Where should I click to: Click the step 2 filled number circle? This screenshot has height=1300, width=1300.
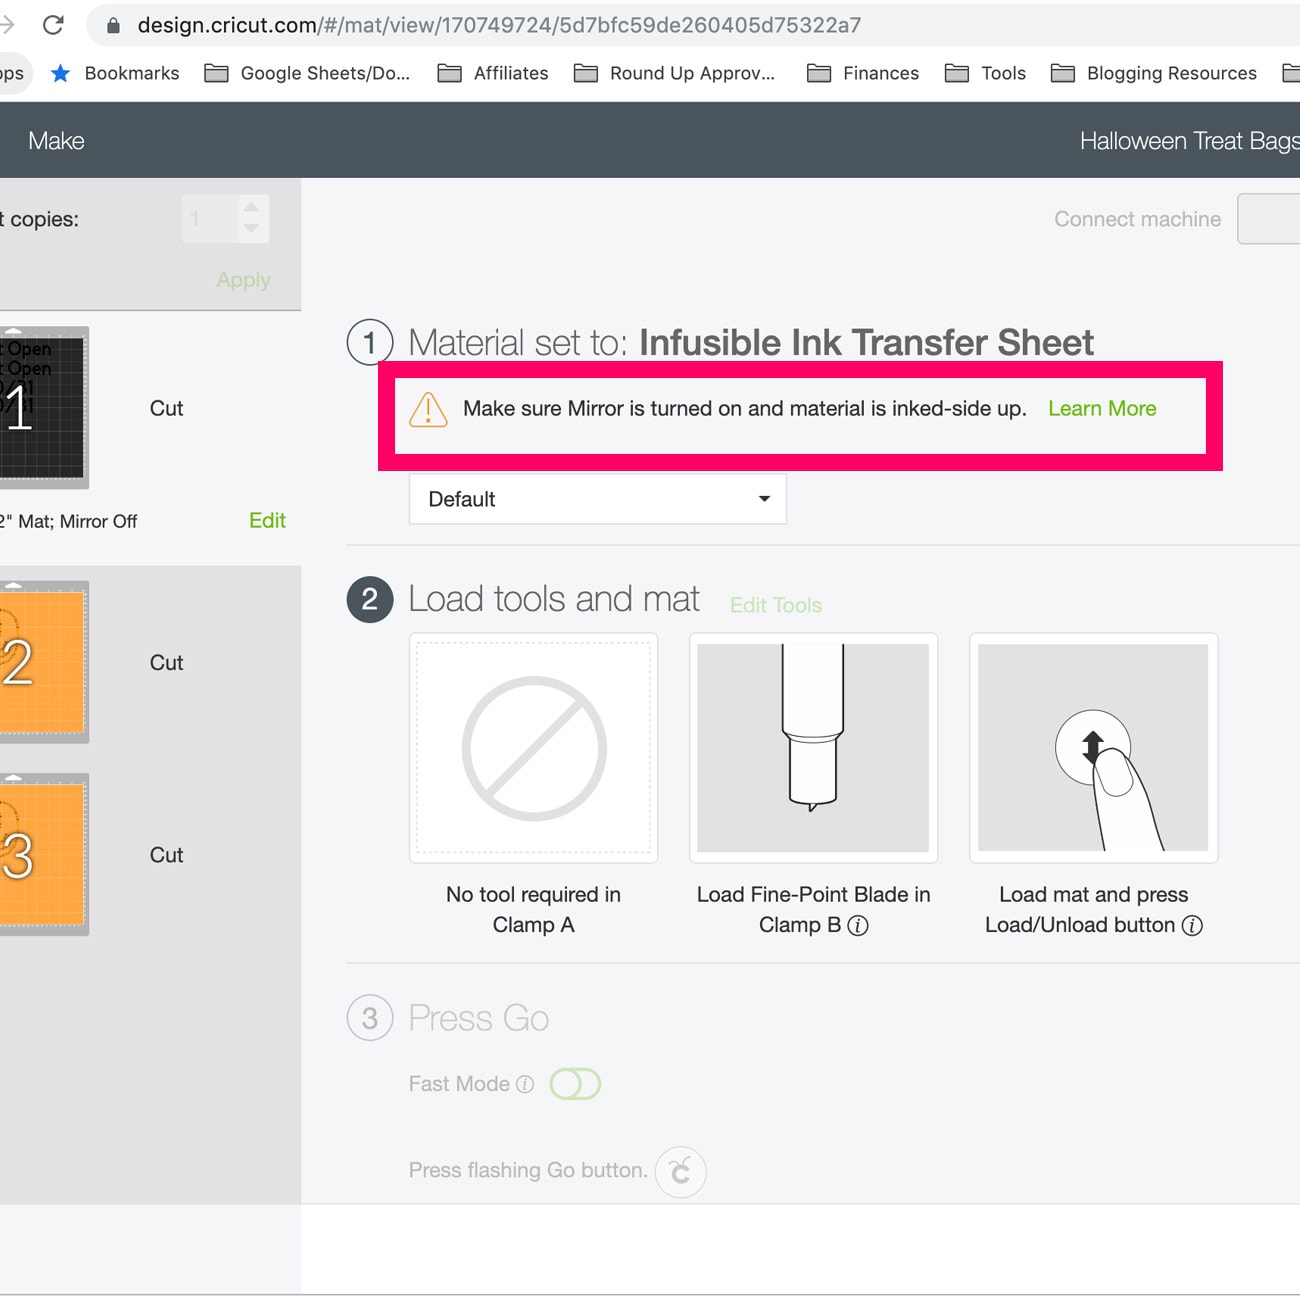(370, 599)
